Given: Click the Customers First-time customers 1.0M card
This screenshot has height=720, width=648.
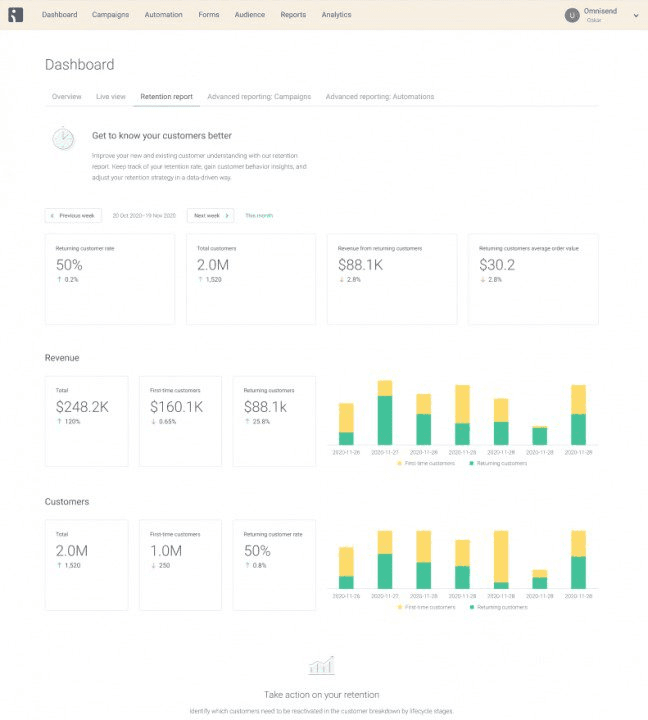Looking at the screenshot, I should [x=180, y=565].
